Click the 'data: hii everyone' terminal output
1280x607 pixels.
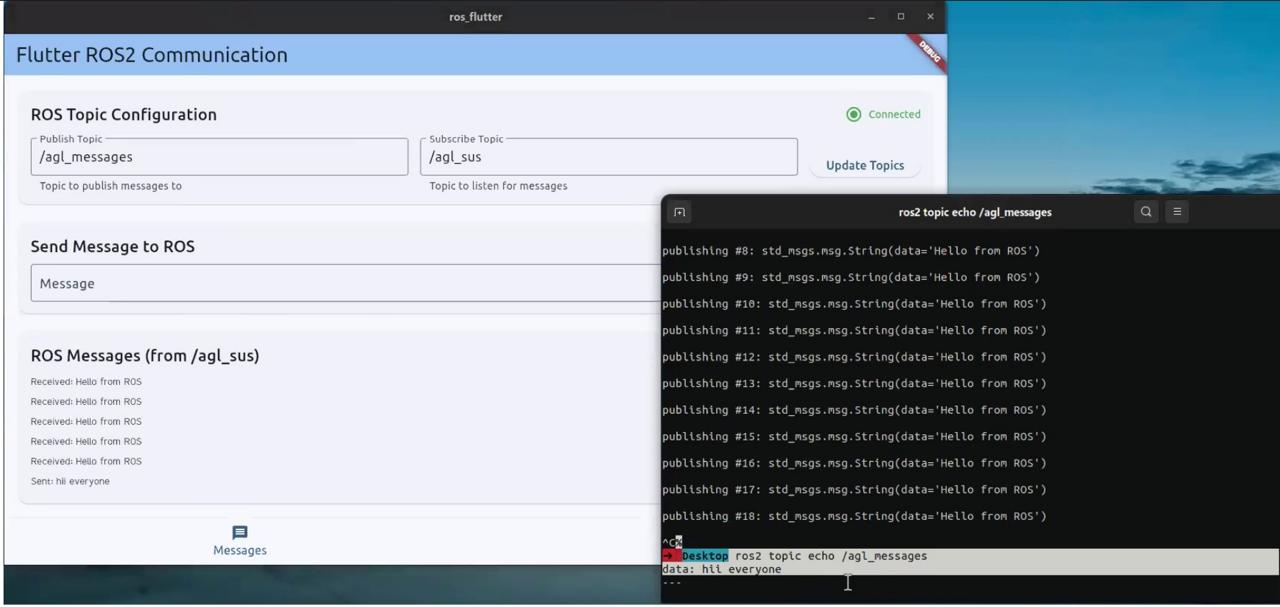[722, 569]
